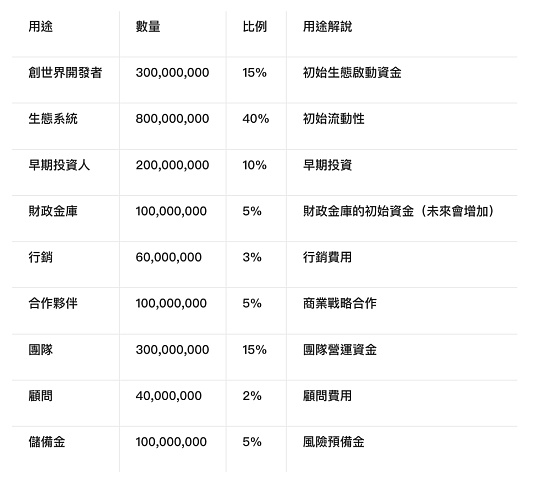Click the 800,000,000 quantity cell
Viewport: 554px width, 480px height.
pos(172,119)
